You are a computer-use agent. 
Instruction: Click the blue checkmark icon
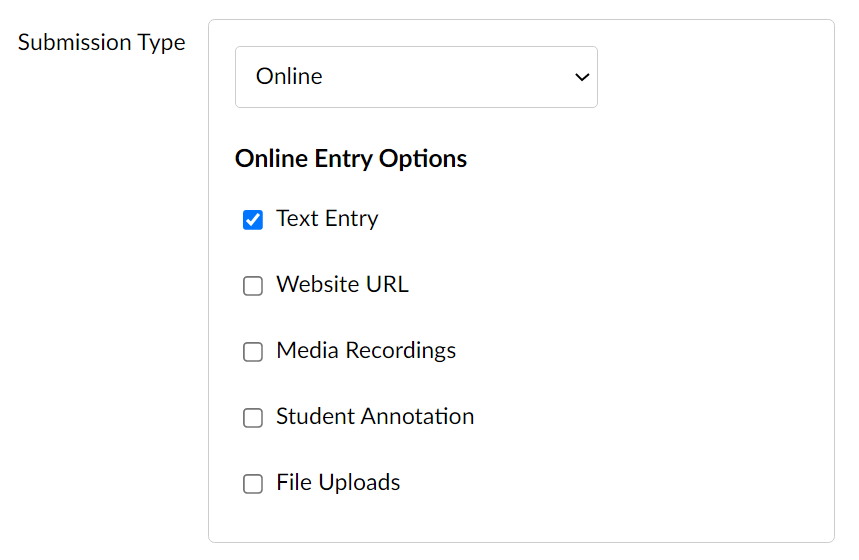click(253, 220)
